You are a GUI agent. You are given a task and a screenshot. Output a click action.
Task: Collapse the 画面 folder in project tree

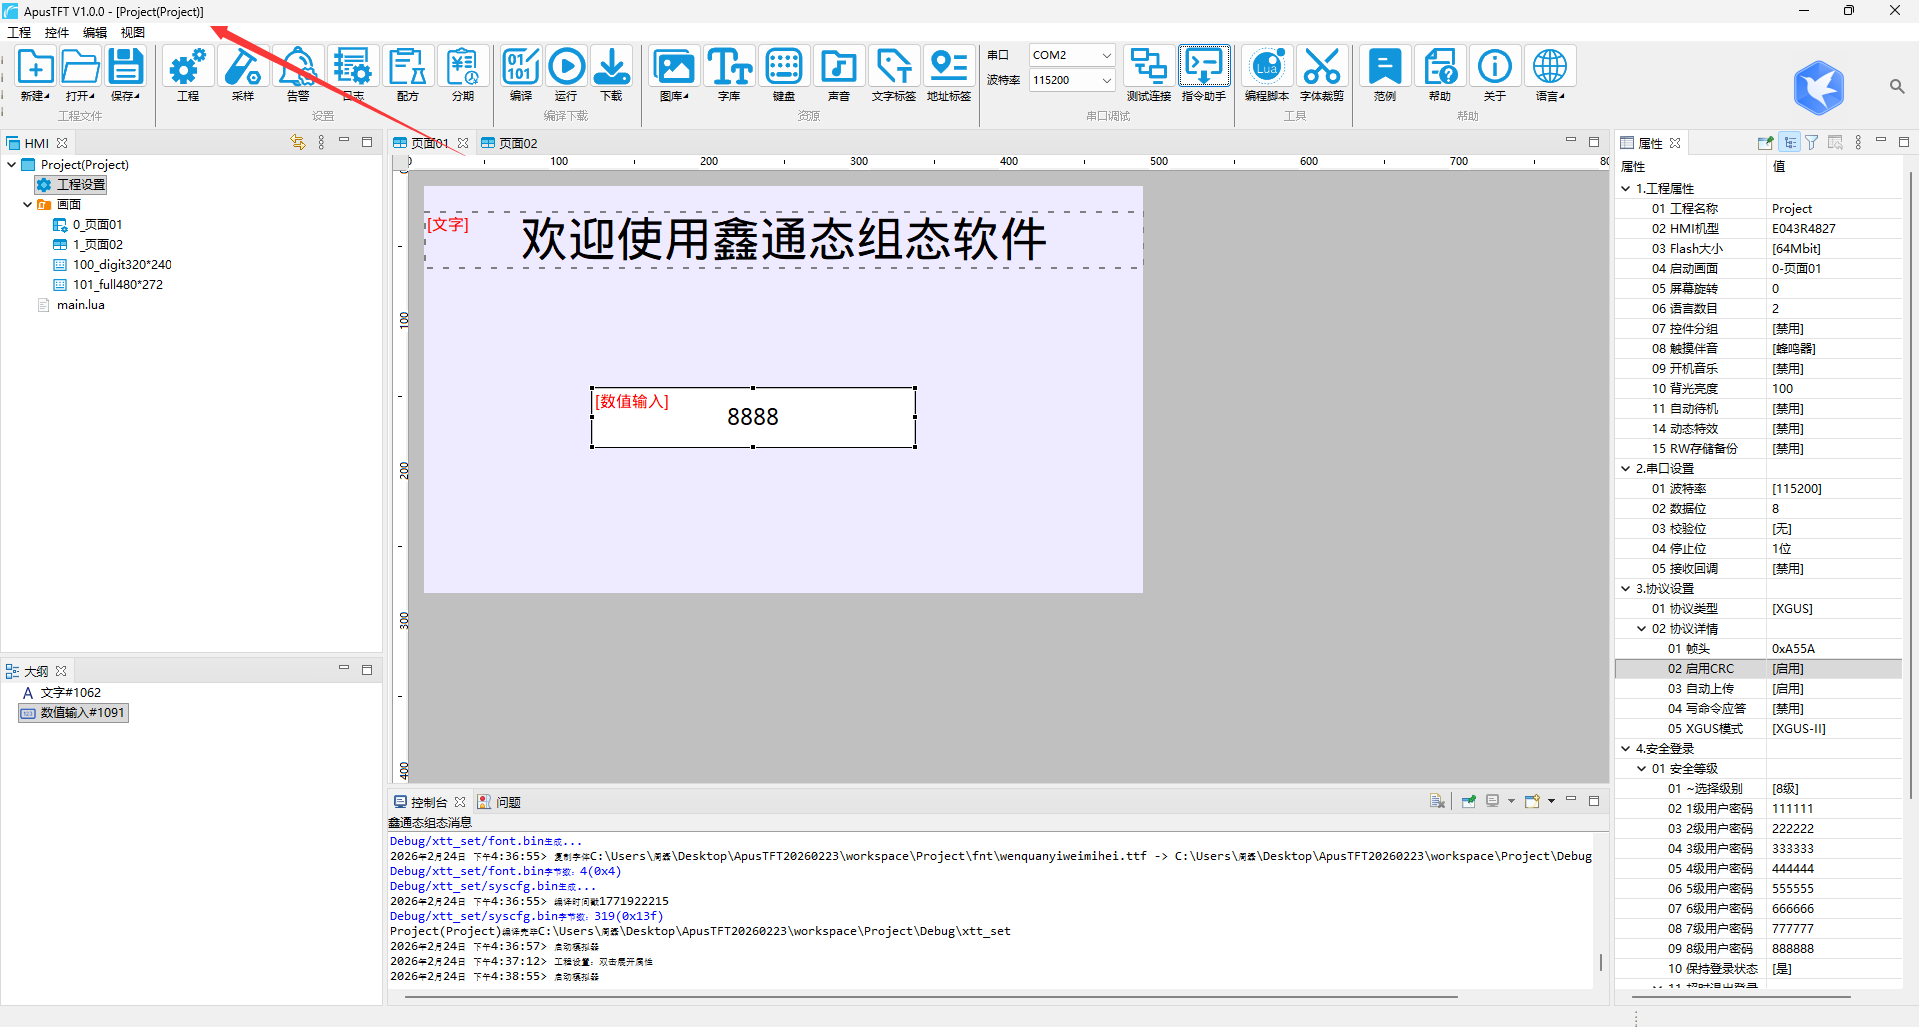pos(27,205)
